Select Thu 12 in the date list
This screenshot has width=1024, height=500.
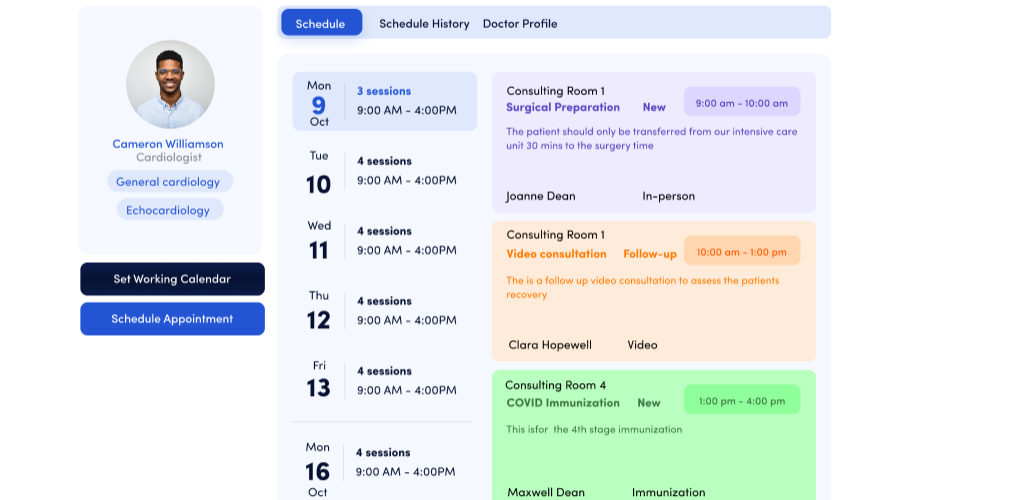pyautogui.click(x=385, y=313)
